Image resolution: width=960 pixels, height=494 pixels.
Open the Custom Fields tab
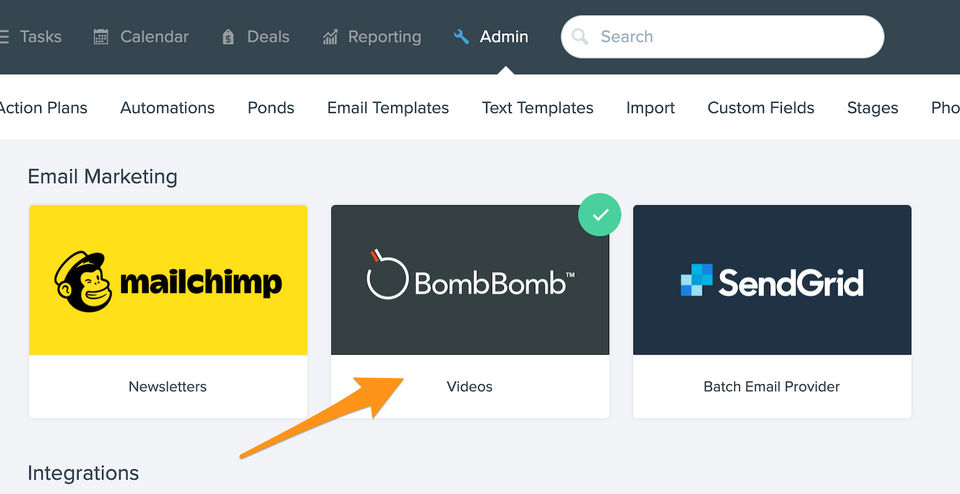(761, 108)
